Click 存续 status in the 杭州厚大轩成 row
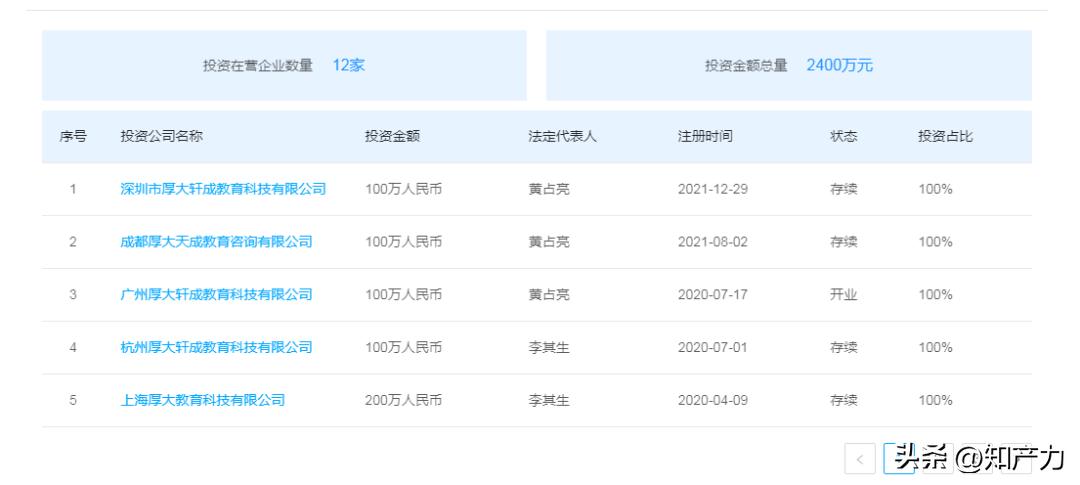The width and height of the screenshot is (1080, 485). (844, 347)
